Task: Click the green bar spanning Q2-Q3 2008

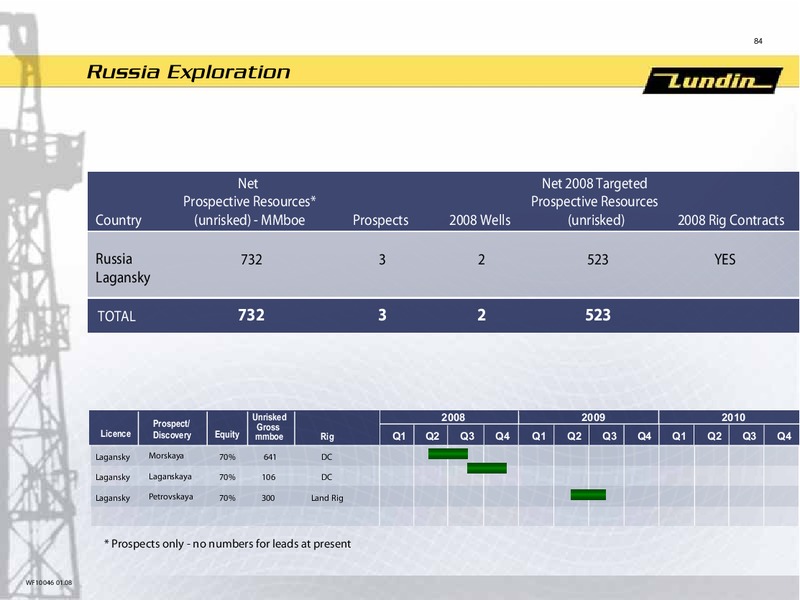Action: pyautogui.click(x=448, y=454)
